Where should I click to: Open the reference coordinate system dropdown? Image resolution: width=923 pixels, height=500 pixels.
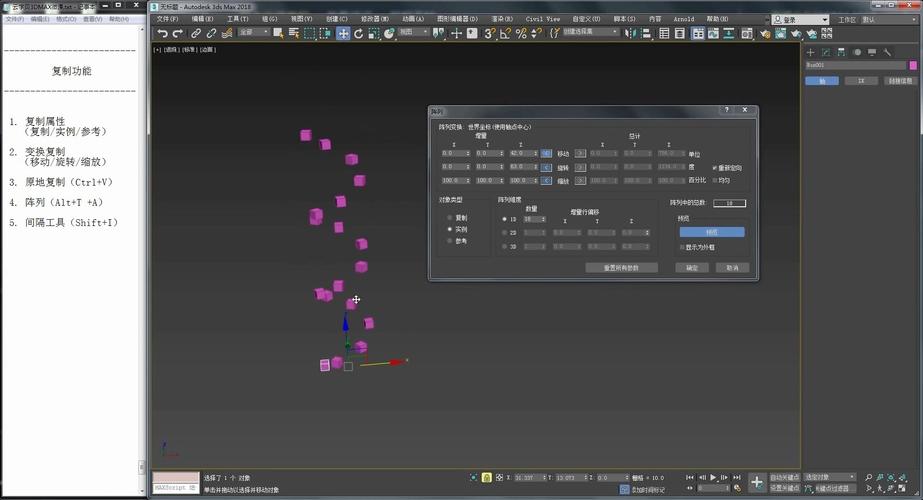pos(413,33)
